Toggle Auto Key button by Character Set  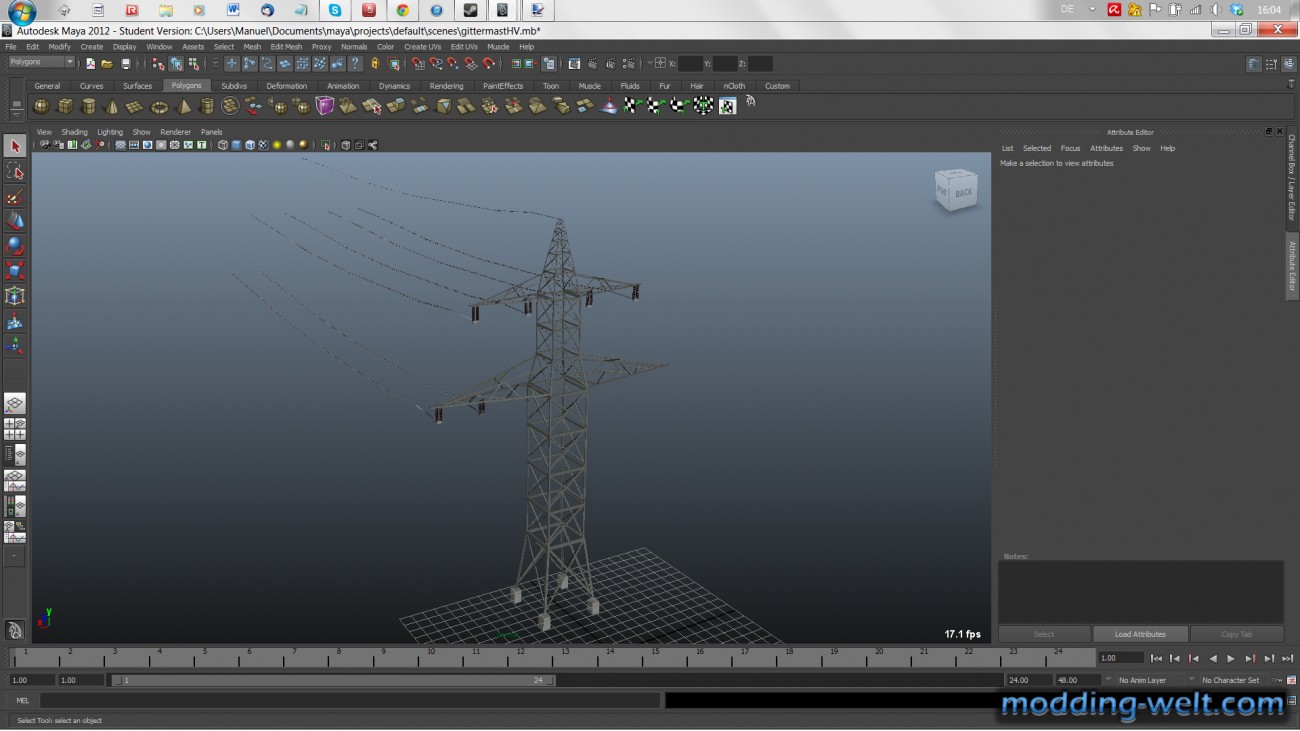[x=1277, y=680]
